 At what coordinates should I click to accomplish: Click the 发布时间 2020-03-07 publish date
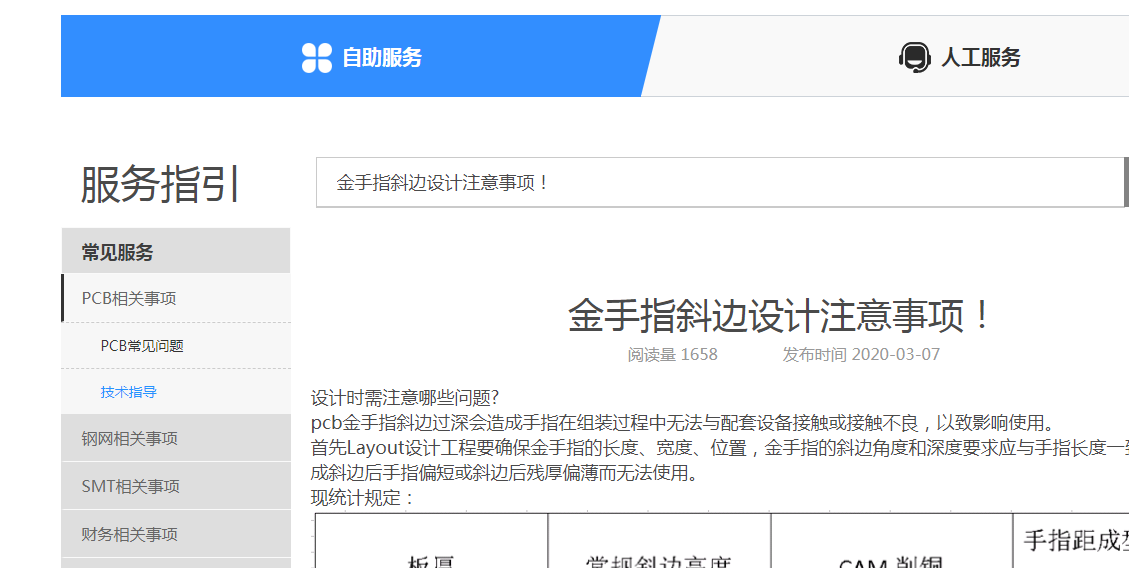(861, 355)
